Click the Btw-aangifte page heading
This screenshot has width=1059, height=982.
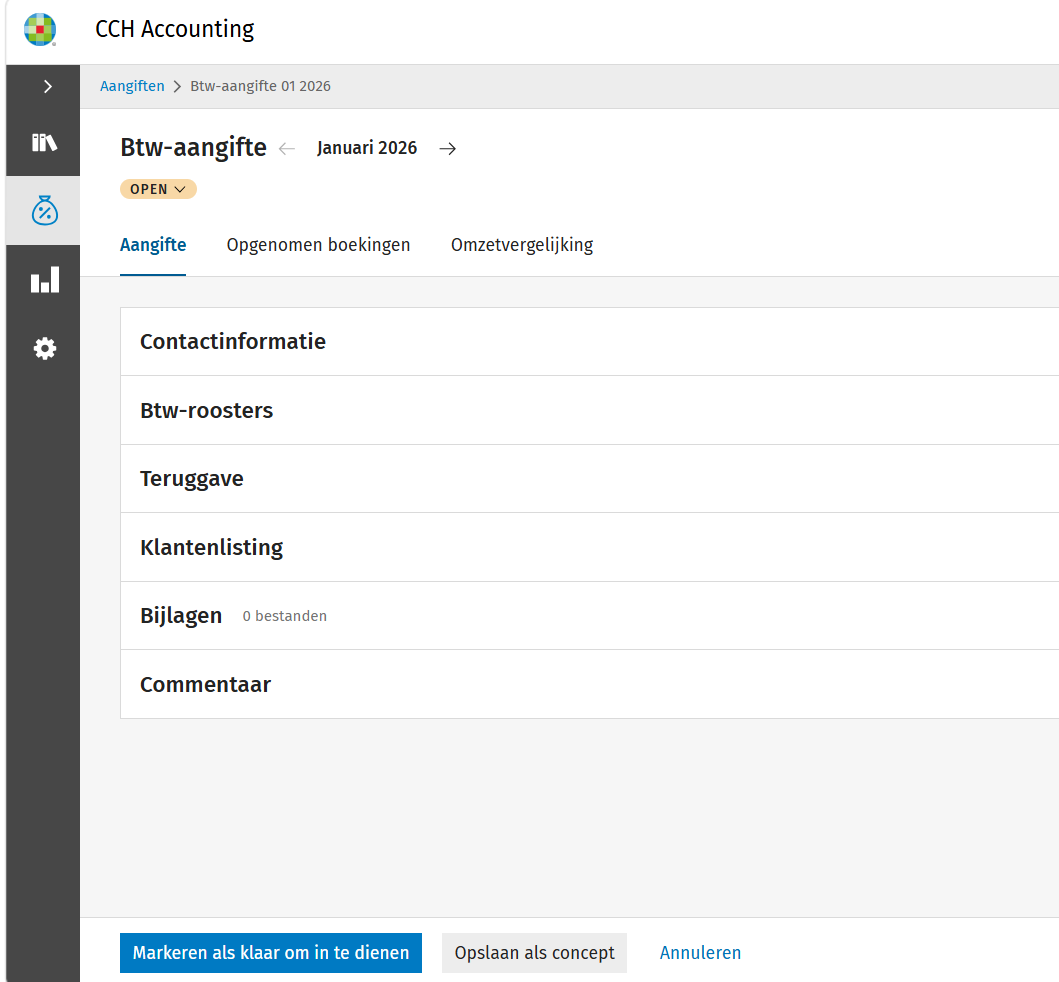[193, 147]
